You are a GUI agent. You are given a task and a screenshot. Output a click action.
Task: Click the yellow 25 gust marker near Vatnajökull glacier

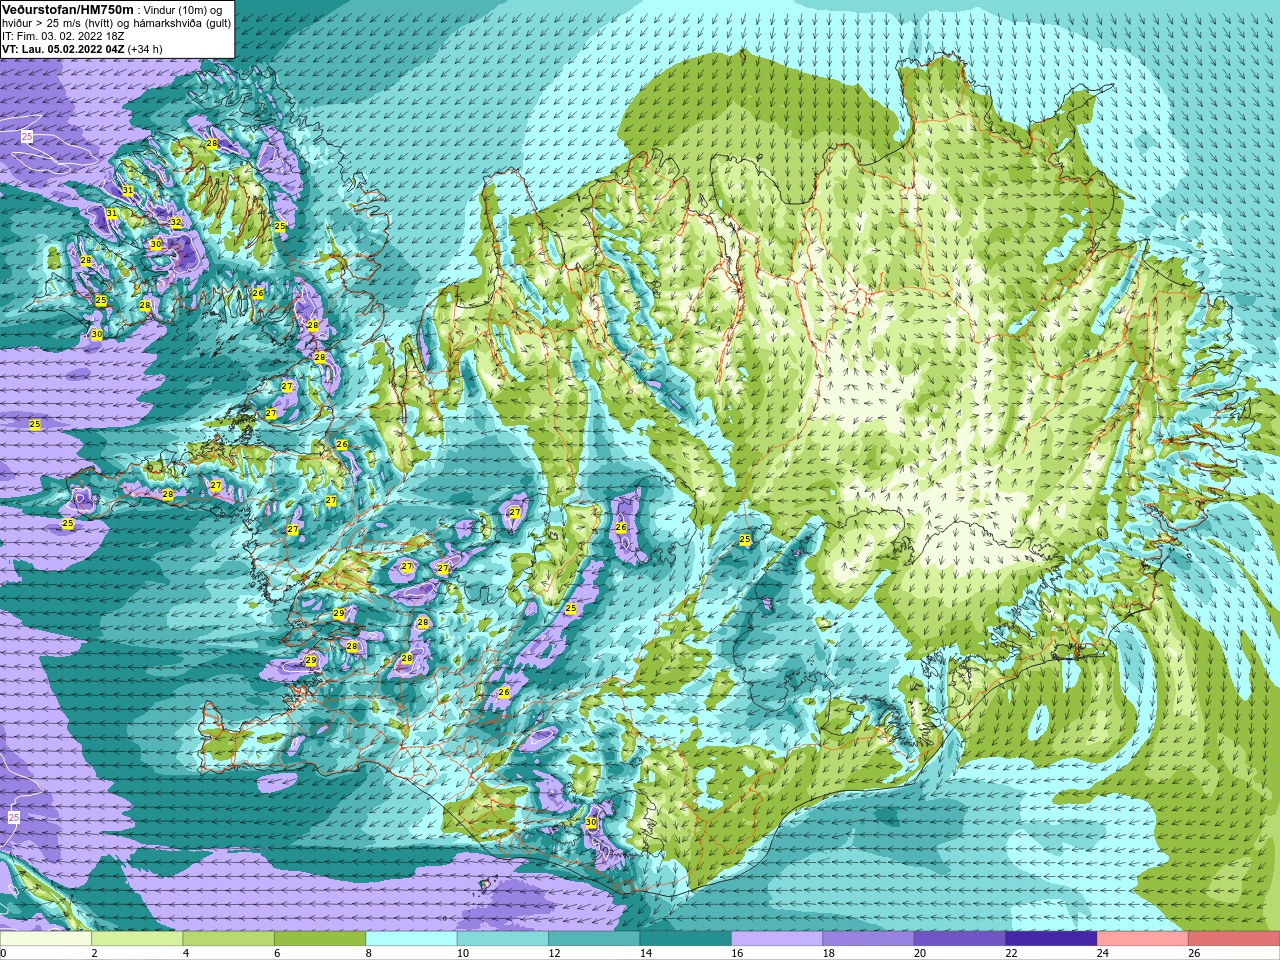point(745,540)
